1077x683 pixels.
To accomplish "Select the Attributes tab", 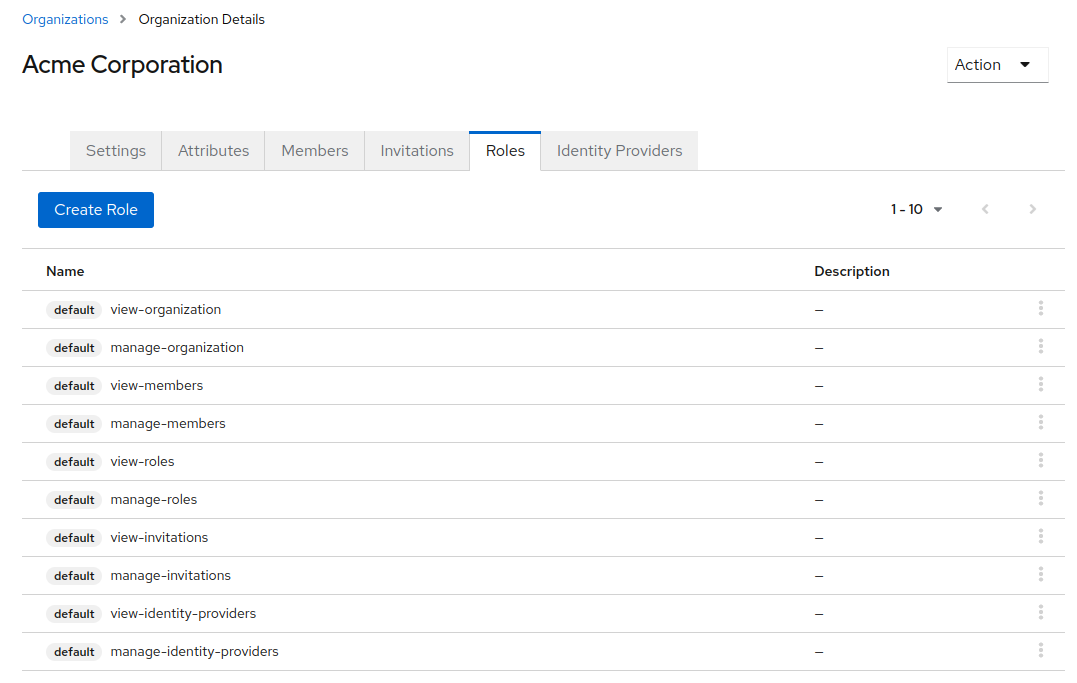I will click(213, 151).
